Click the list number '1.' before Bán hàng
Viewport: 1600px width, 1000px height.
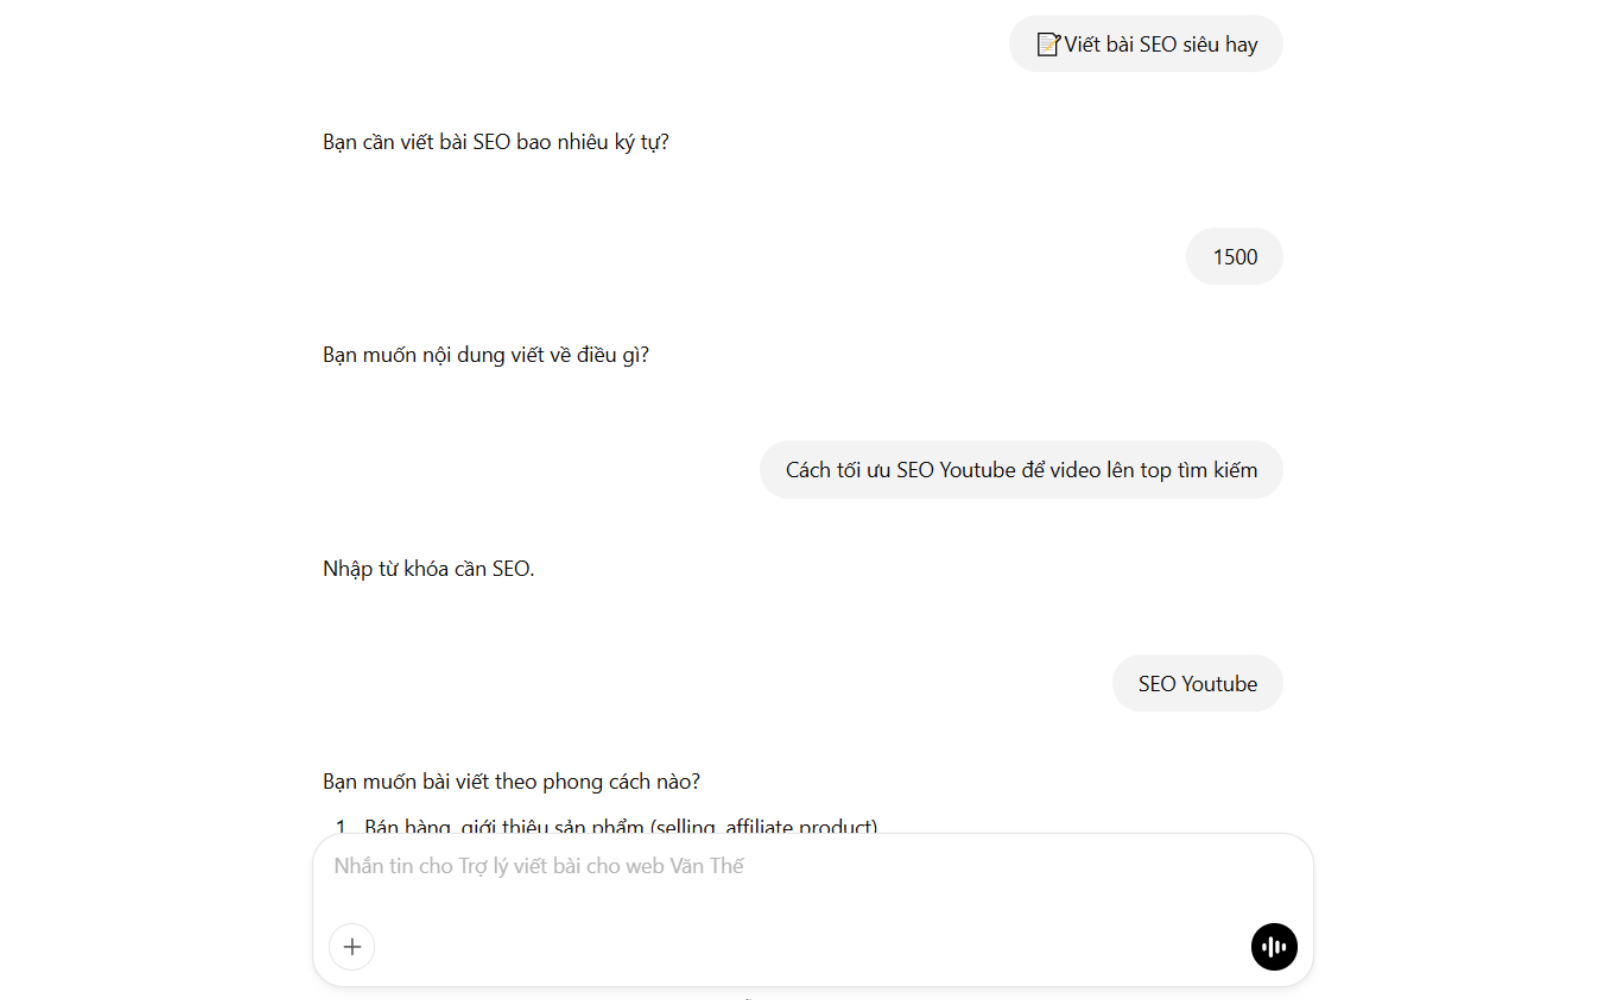click(342, 826)
